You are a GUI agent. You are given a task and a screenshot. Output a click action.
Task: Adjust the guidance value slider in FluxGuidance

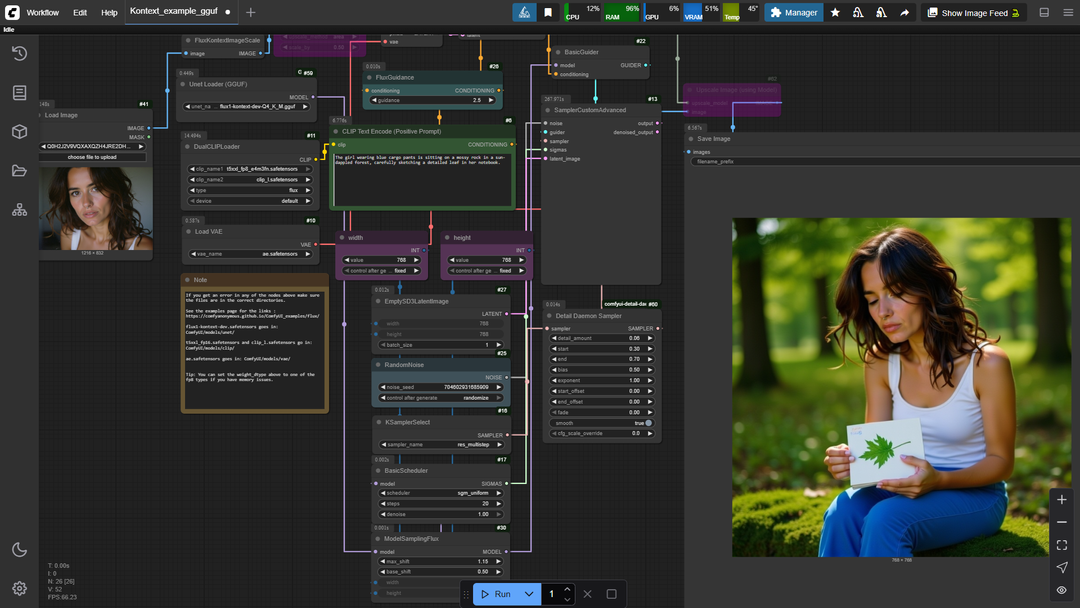coord(433,101)
